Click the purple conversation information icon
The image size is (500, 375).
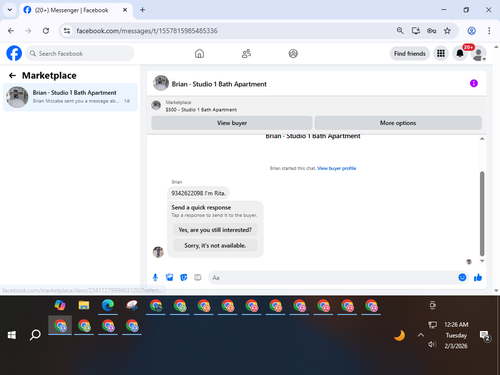point(474,83)
